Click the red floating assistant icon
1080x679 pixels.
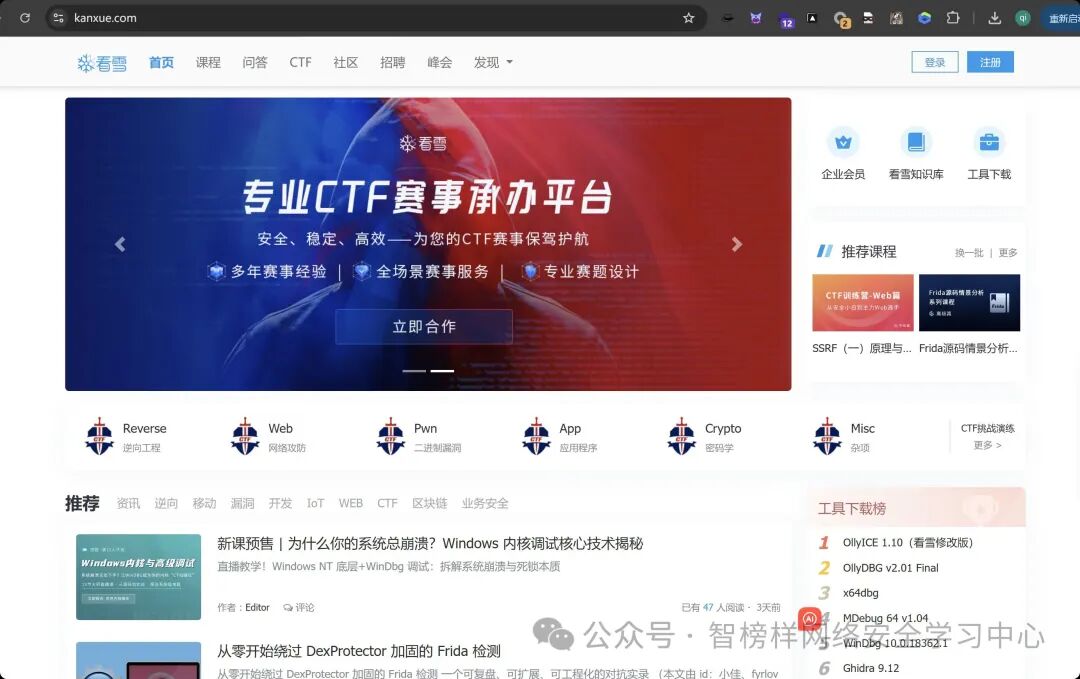tap(809, 618)
